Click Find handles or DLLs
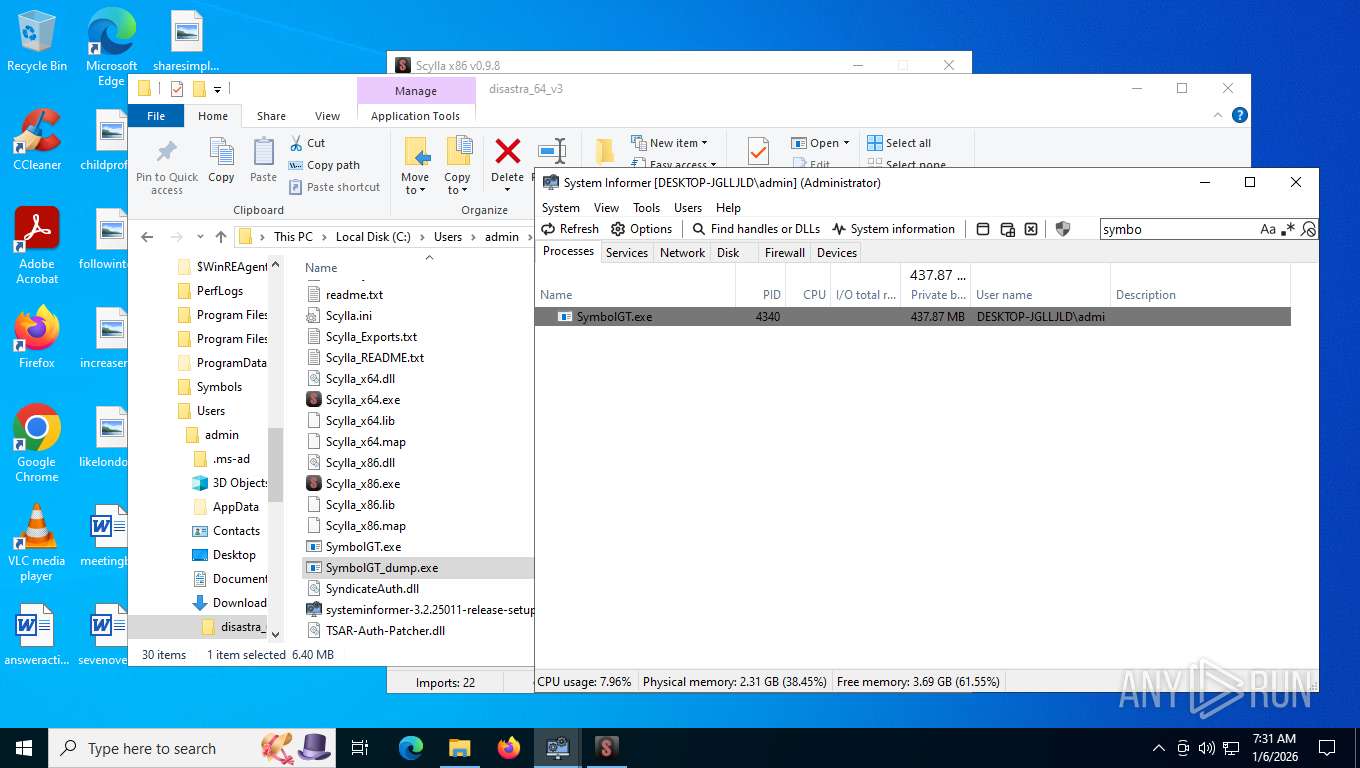This screenshot has width=1360, height=768. tap(756, 229)
